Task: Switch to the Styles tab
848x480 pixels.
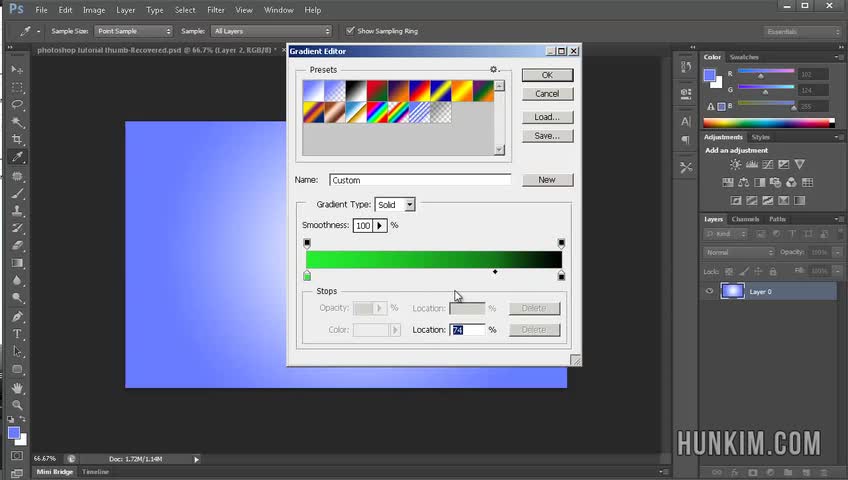Action: coord(760,137)
